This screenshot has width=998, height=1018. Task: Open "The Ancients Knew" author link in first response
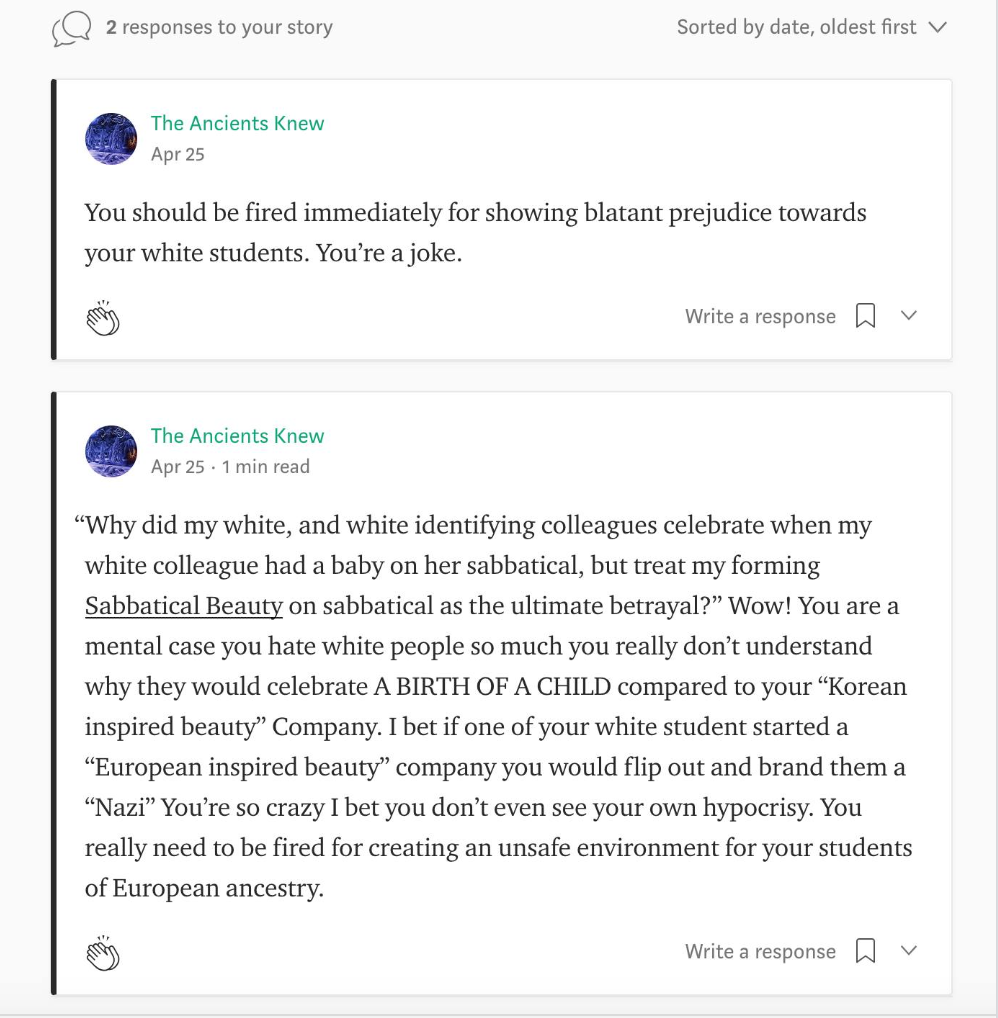pyautogui.click(x=237, y=123)
